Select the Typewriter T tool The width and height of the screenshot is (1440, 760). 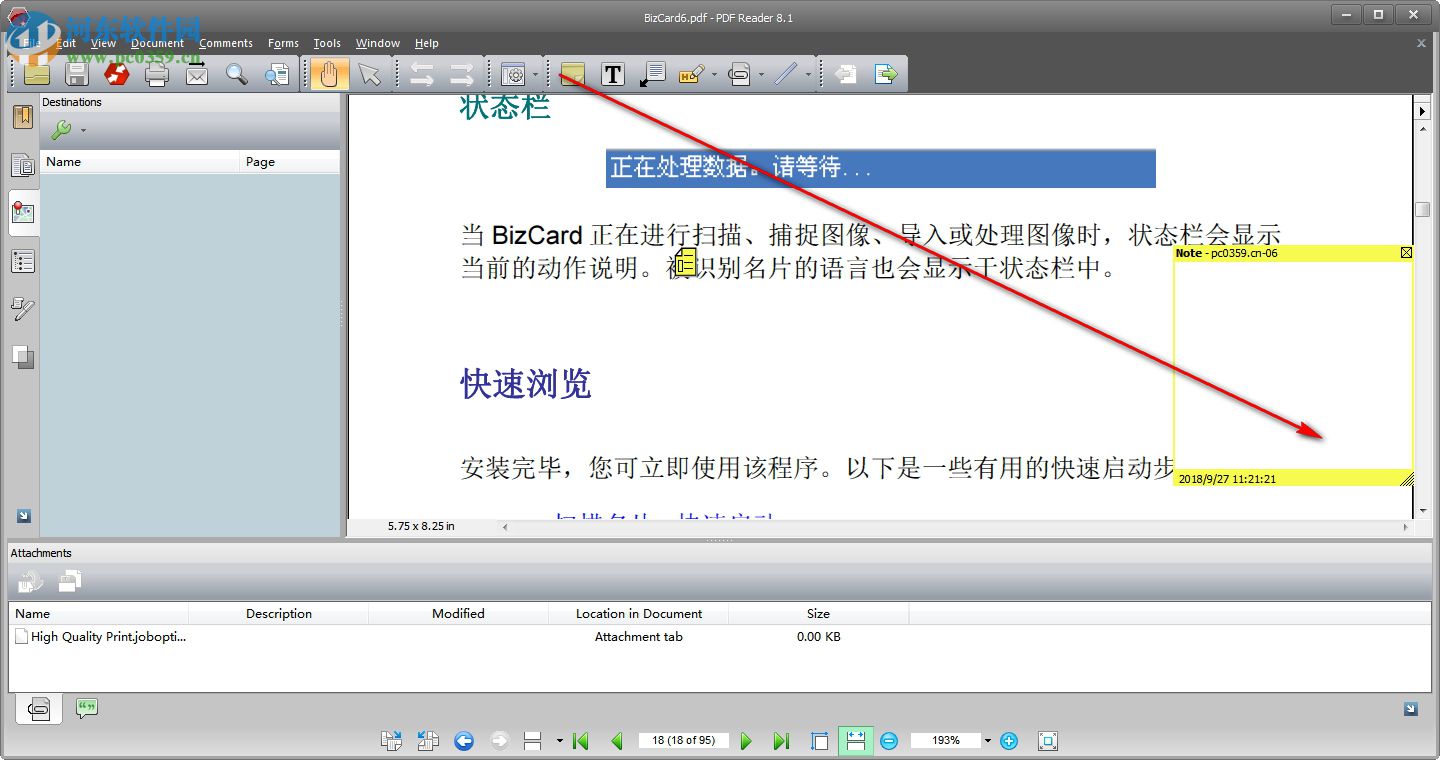pos(613,74)
